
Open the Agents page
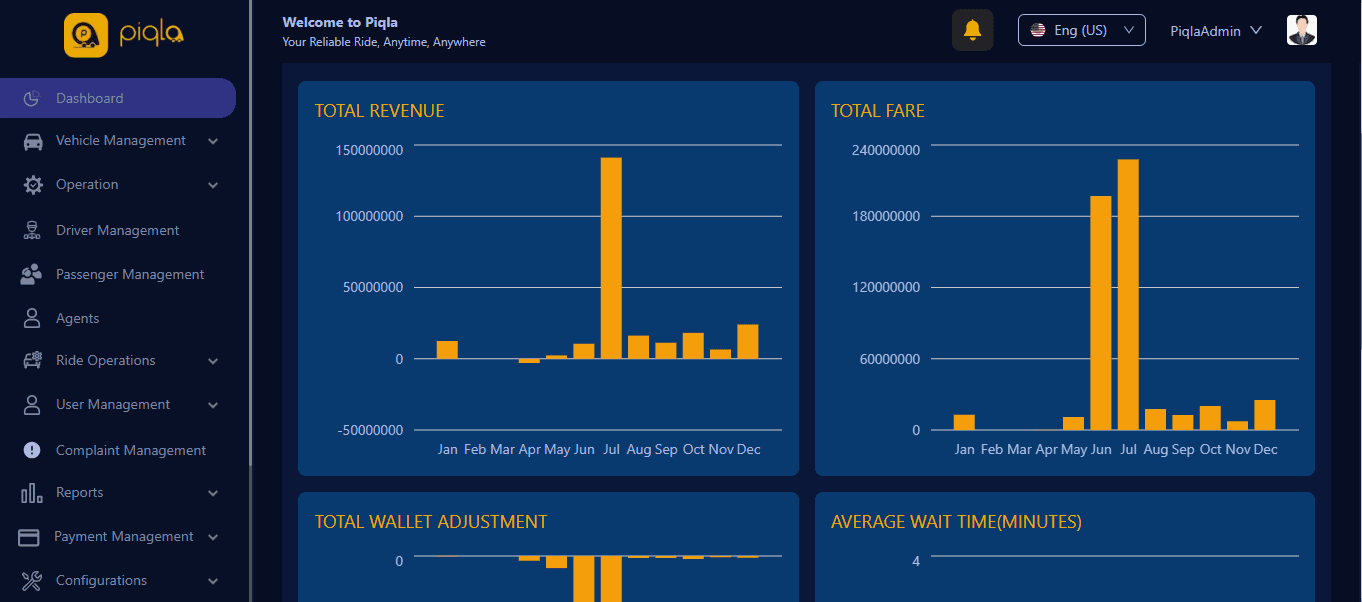[x=118, y=318]
